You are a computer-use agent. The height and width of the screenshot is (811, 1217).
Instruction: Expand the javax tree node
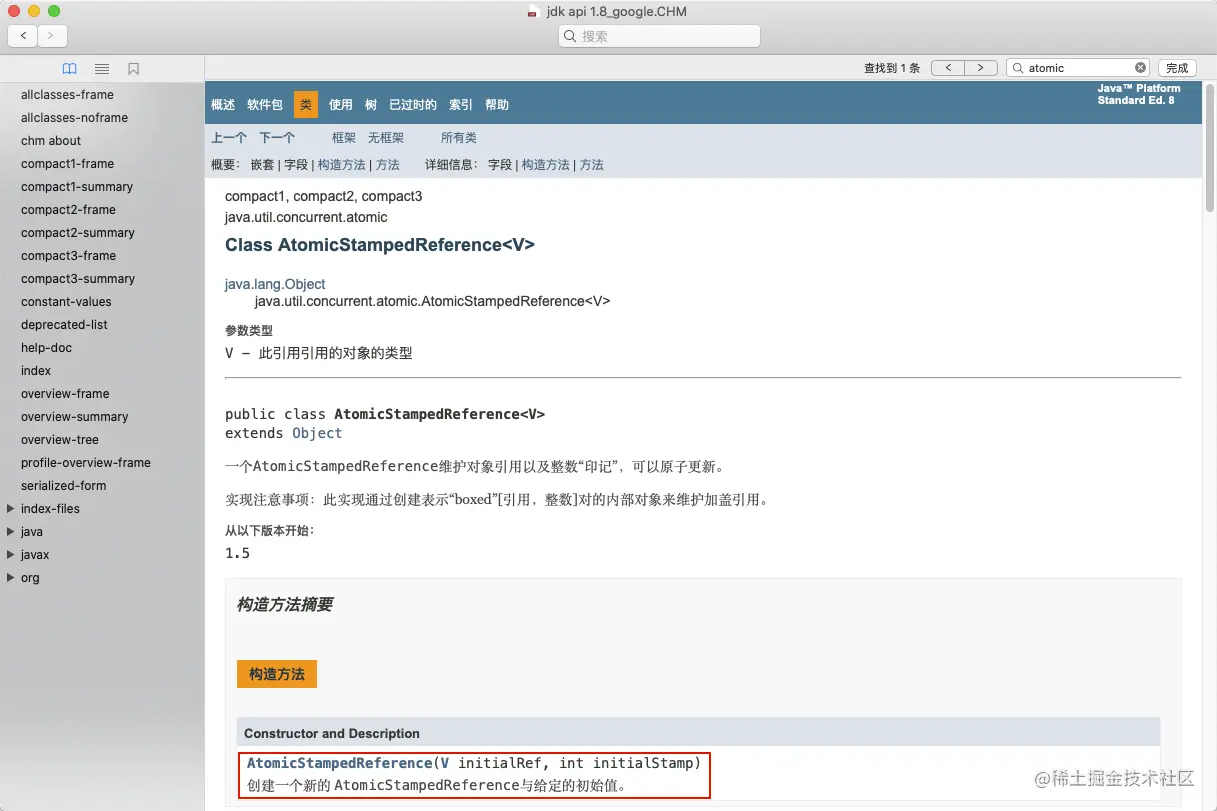[10, 554]
